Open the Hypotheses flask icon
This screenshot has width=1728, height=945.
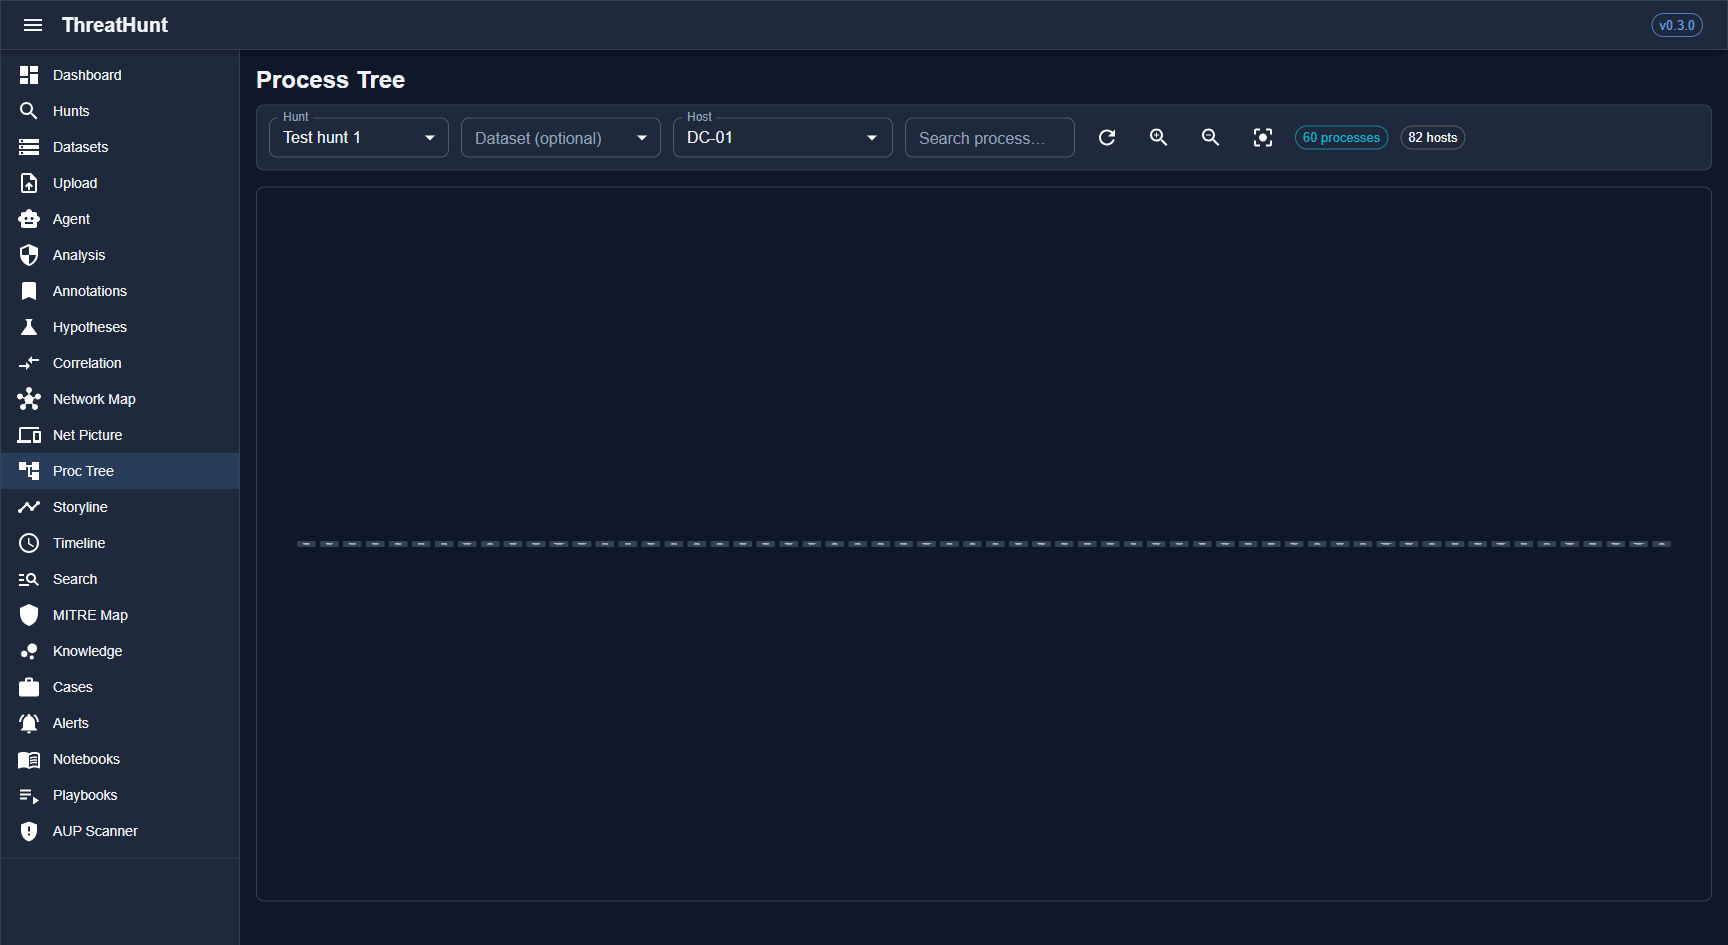[29, 327]
